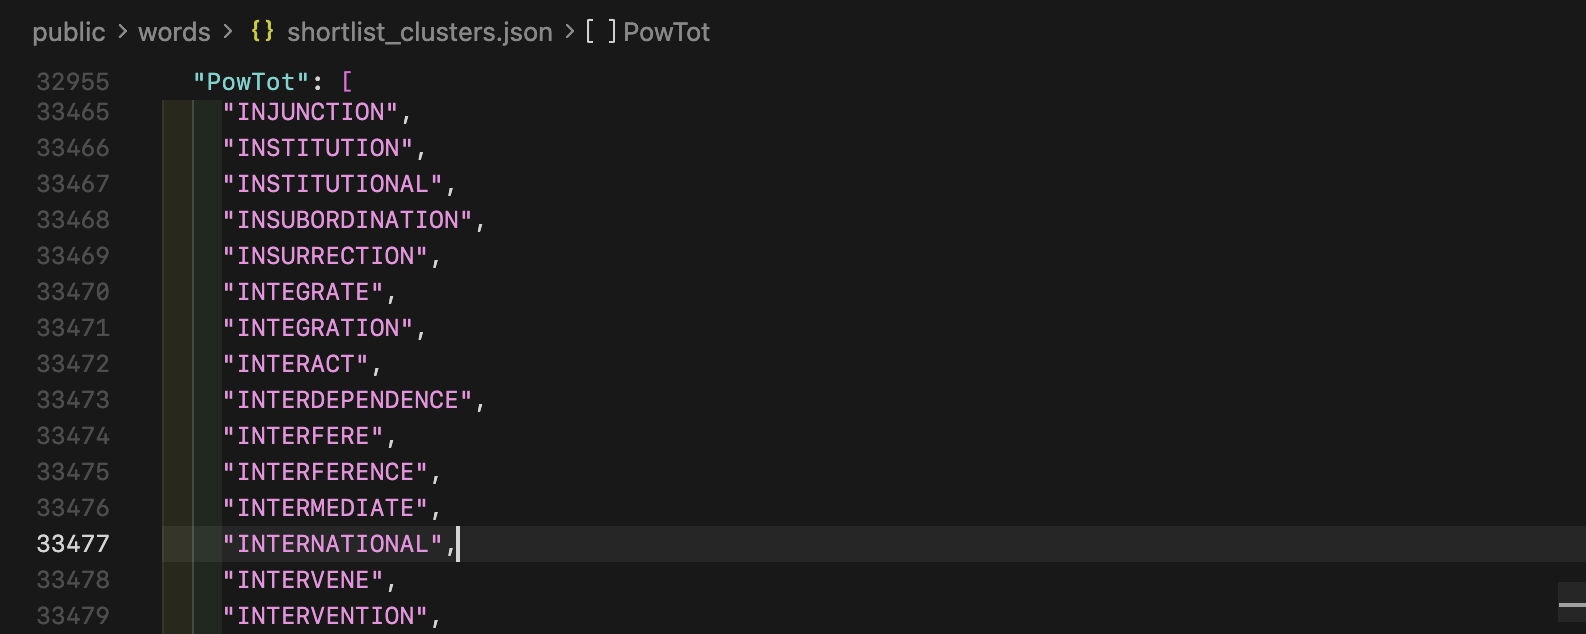
Task: Place cursor in "INSUBORDINATION" text
Action: click(347, 220)
